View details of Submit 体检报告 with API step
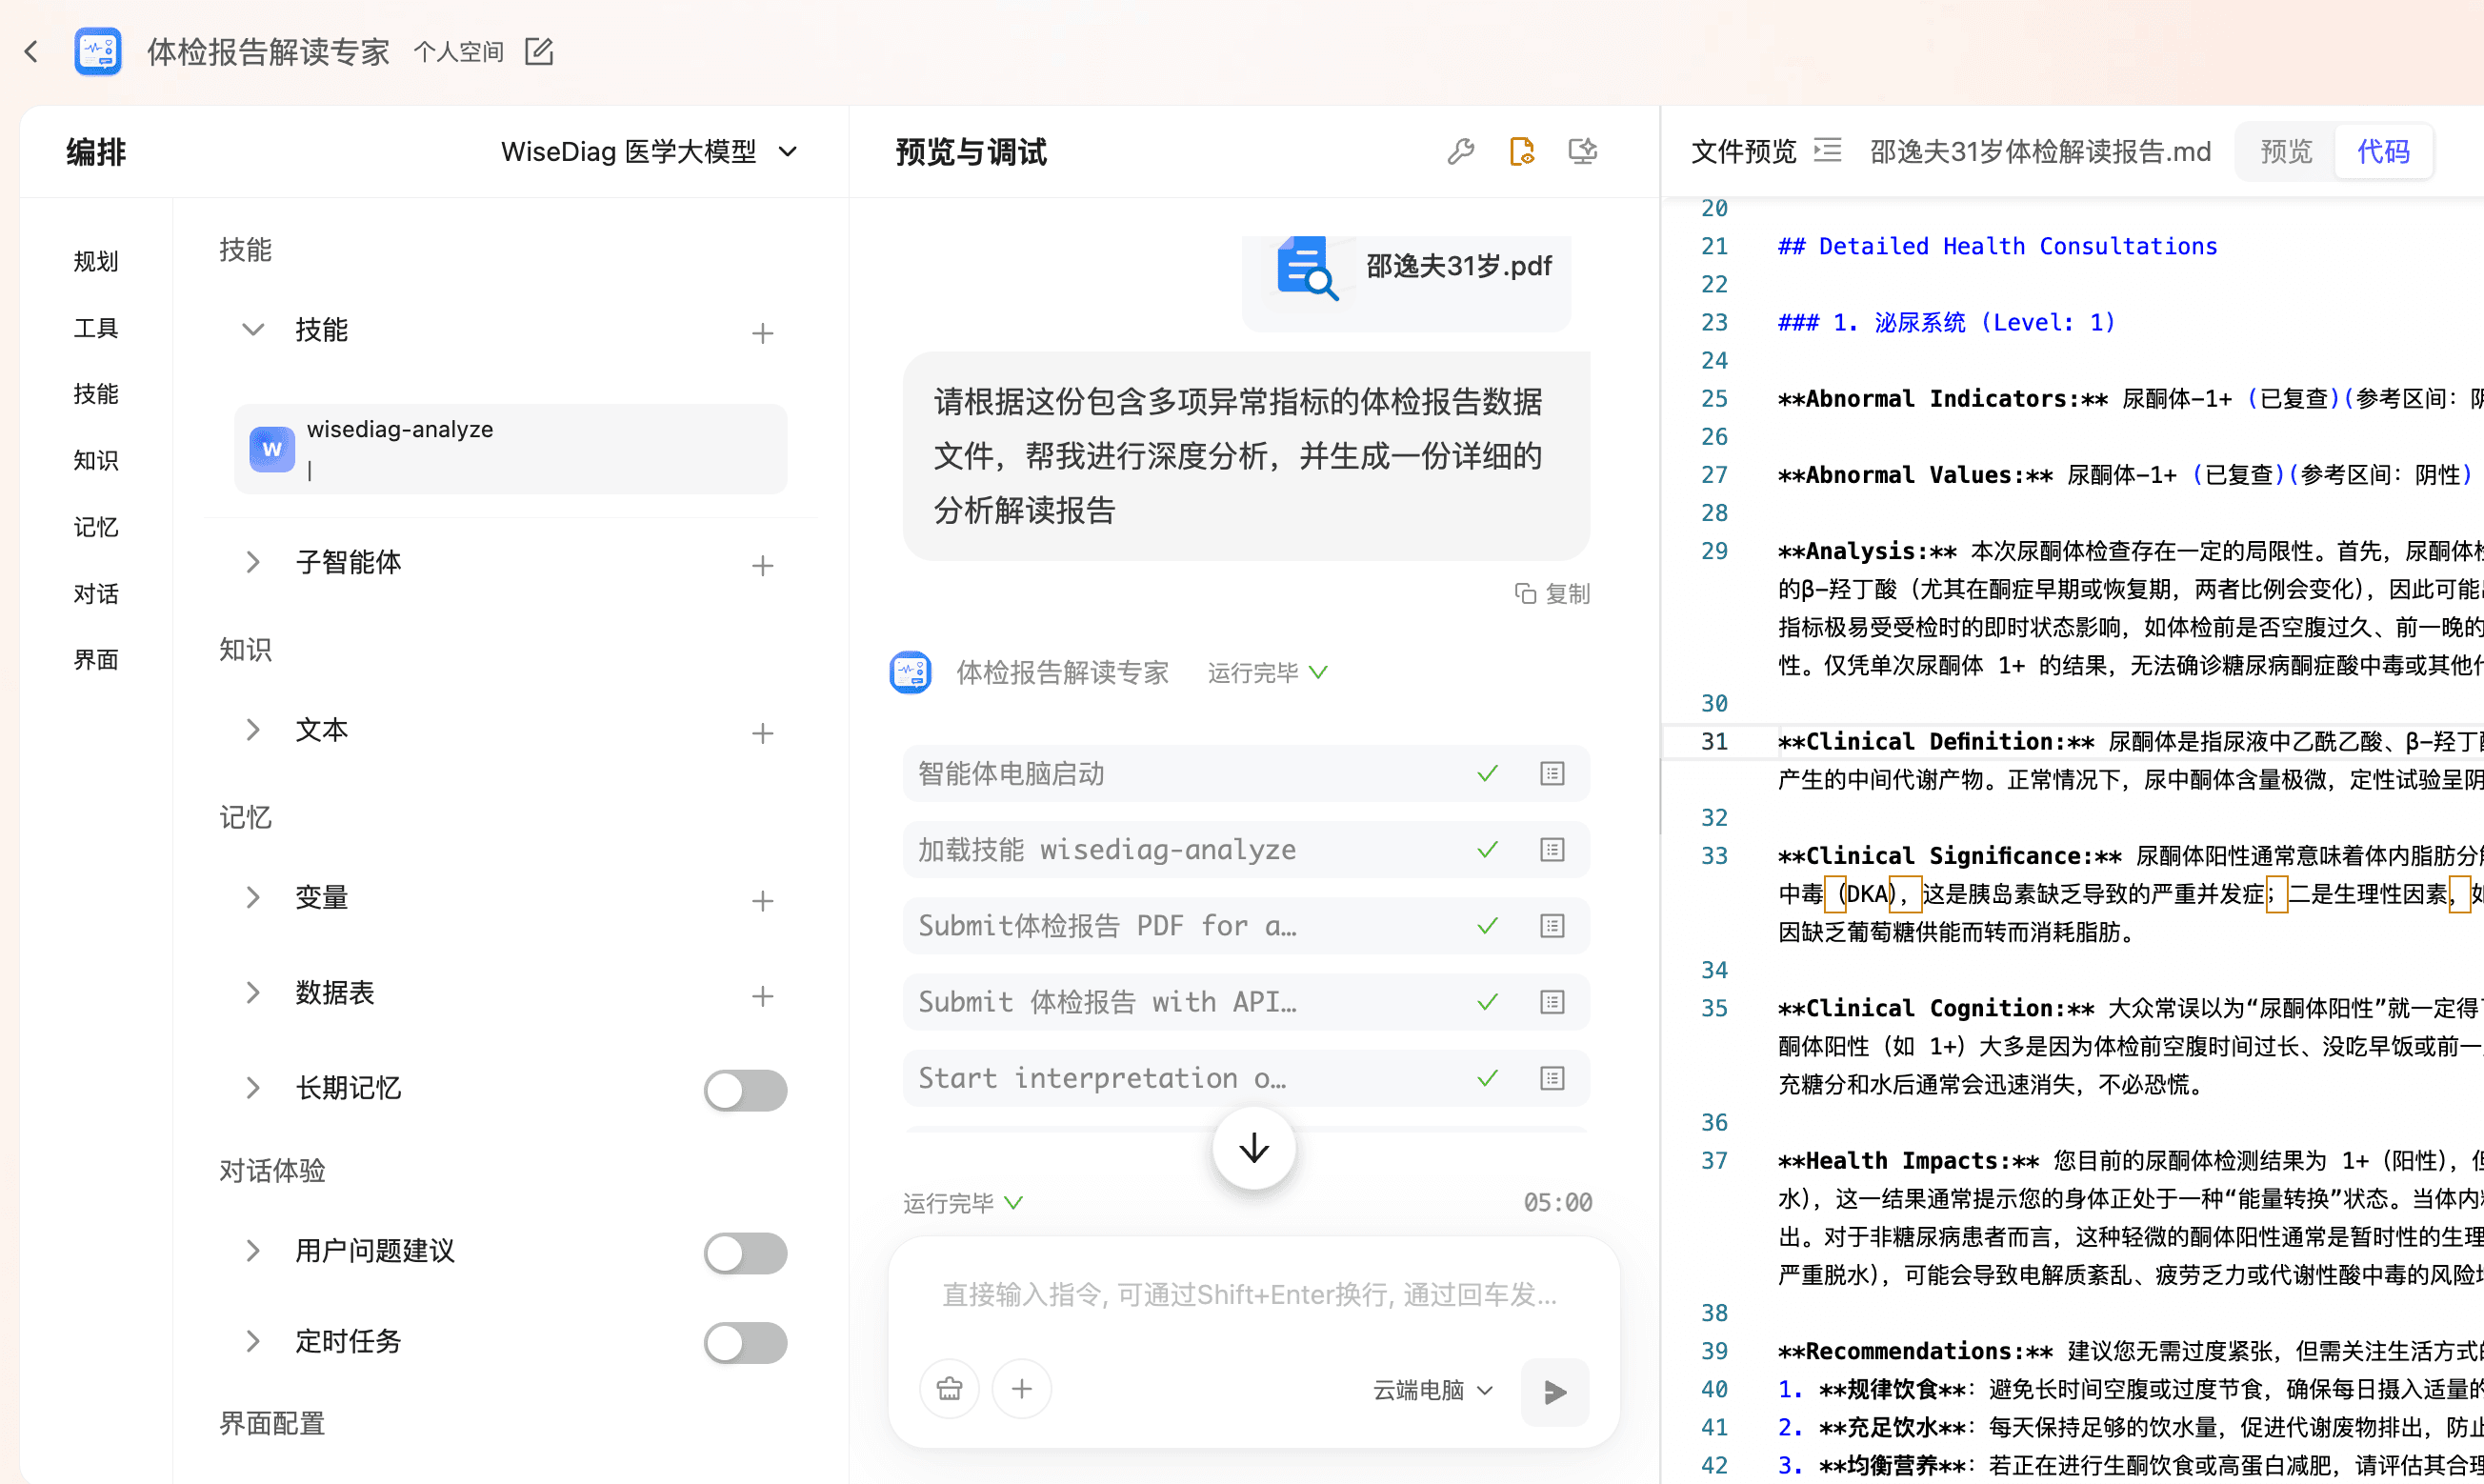2484x1484 pixels. (1552, 1001)
